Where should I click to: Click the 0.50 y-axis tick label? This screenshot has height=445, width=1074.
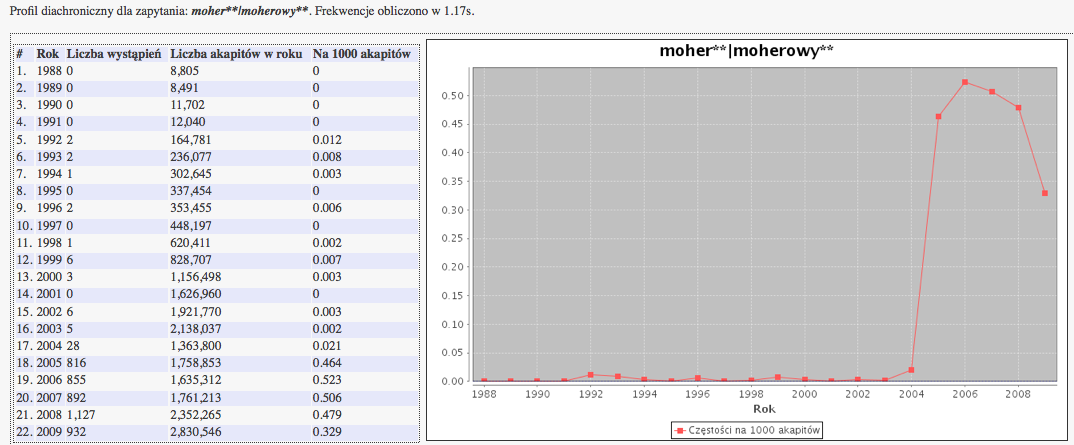[456, 96]
